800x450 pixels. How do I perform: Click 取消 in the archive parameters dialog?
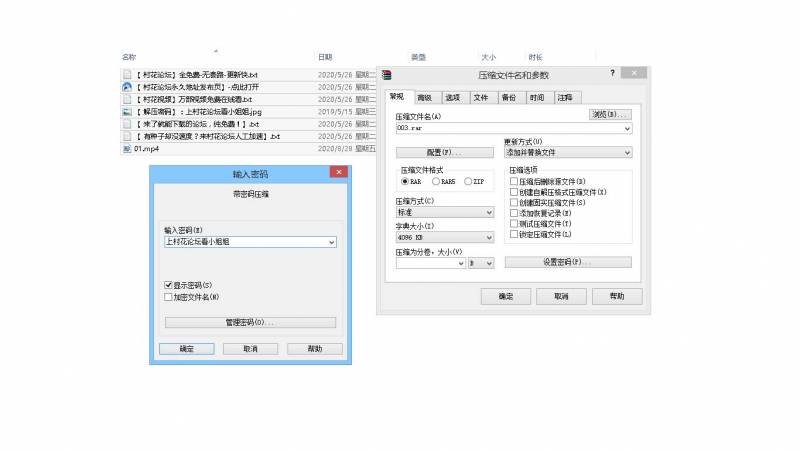561,296
